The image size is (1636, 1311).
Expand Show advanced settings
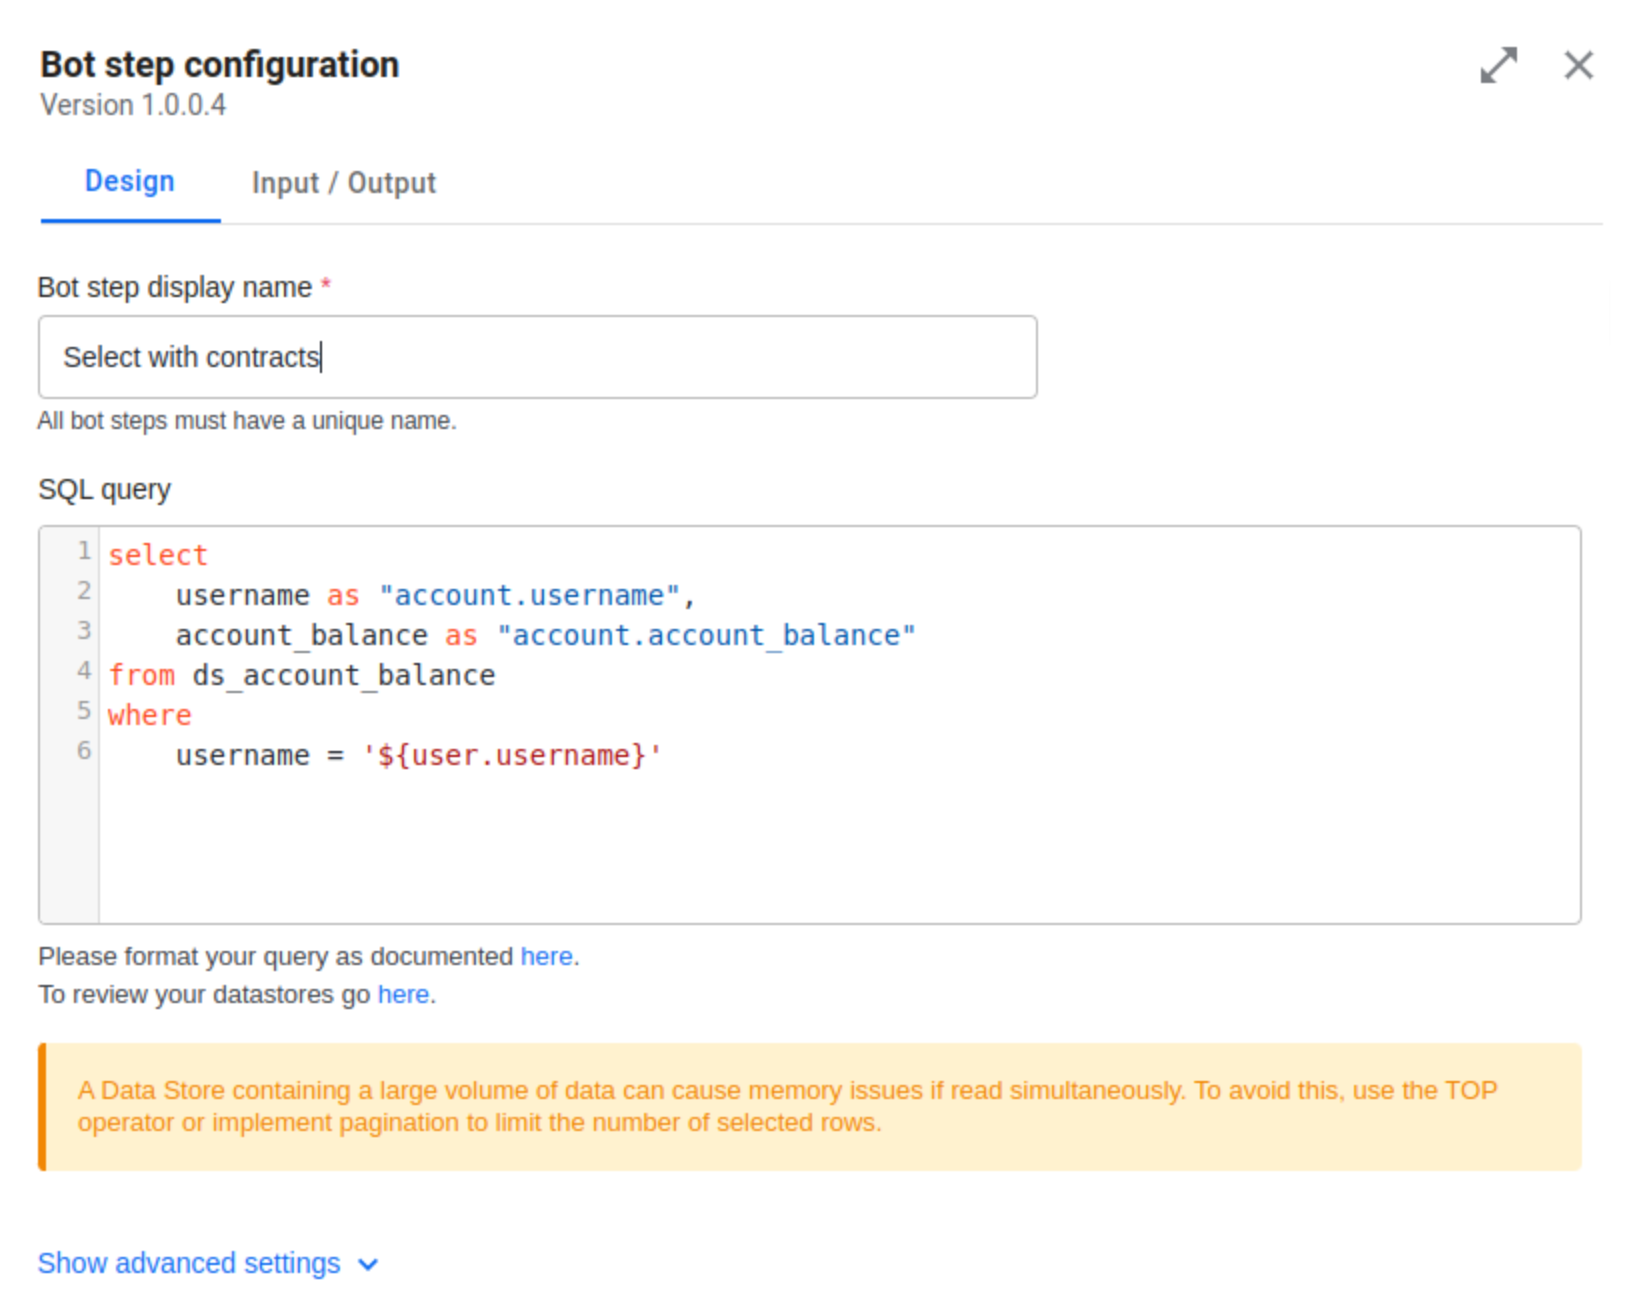click(x=208, y=1264)
